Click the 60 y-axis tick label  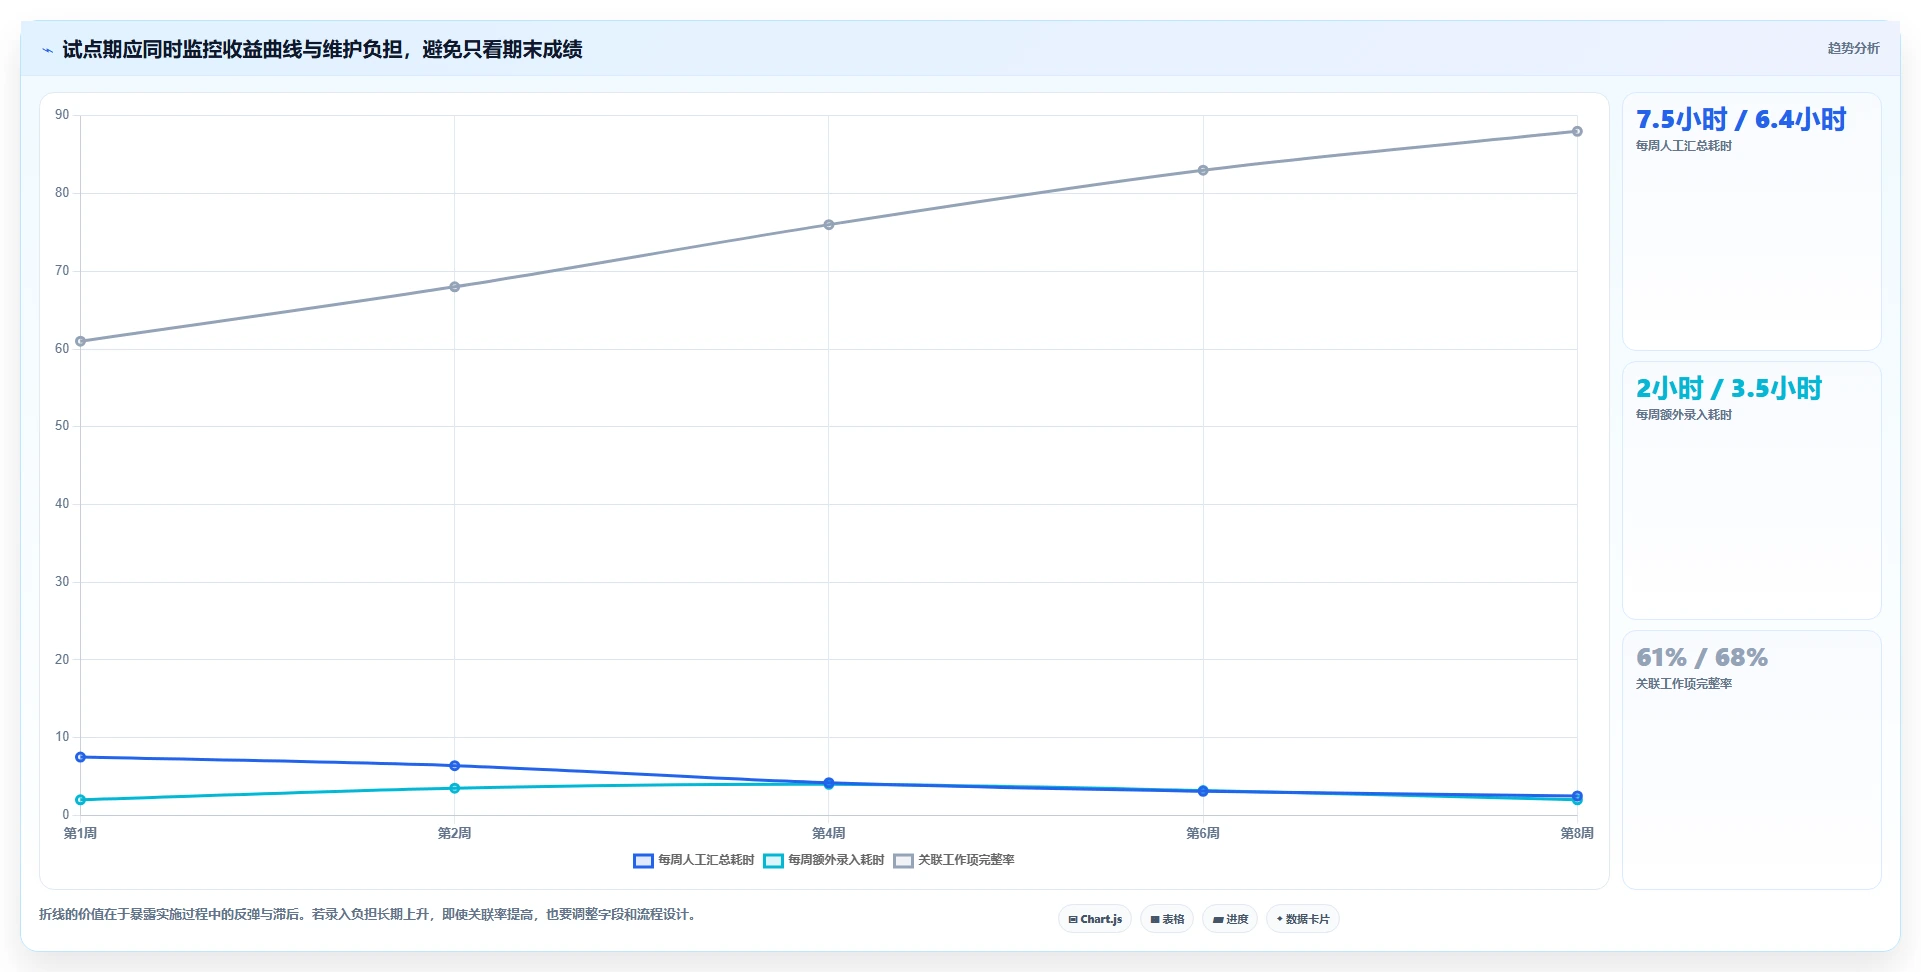coord(62,349)
